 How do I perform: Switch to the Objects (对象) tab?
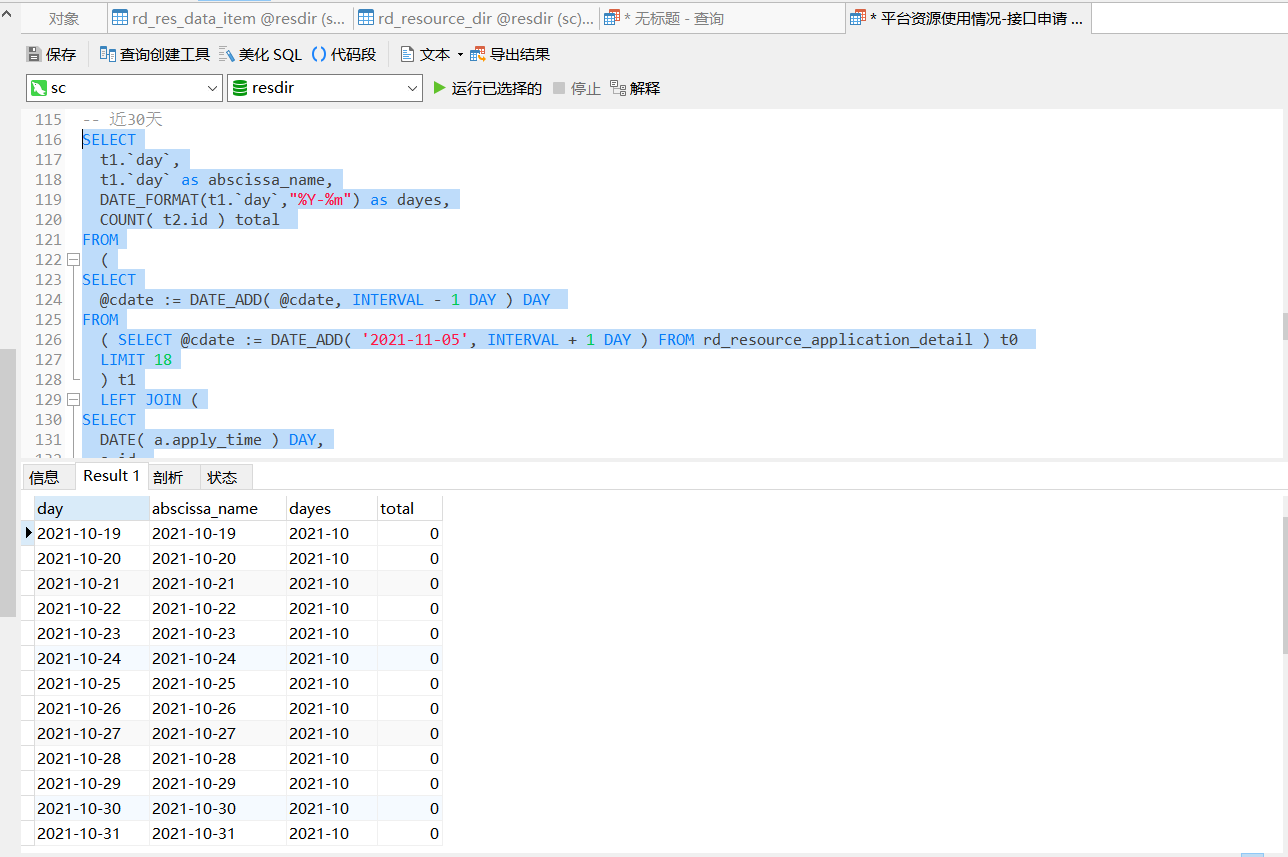(64, 18)
